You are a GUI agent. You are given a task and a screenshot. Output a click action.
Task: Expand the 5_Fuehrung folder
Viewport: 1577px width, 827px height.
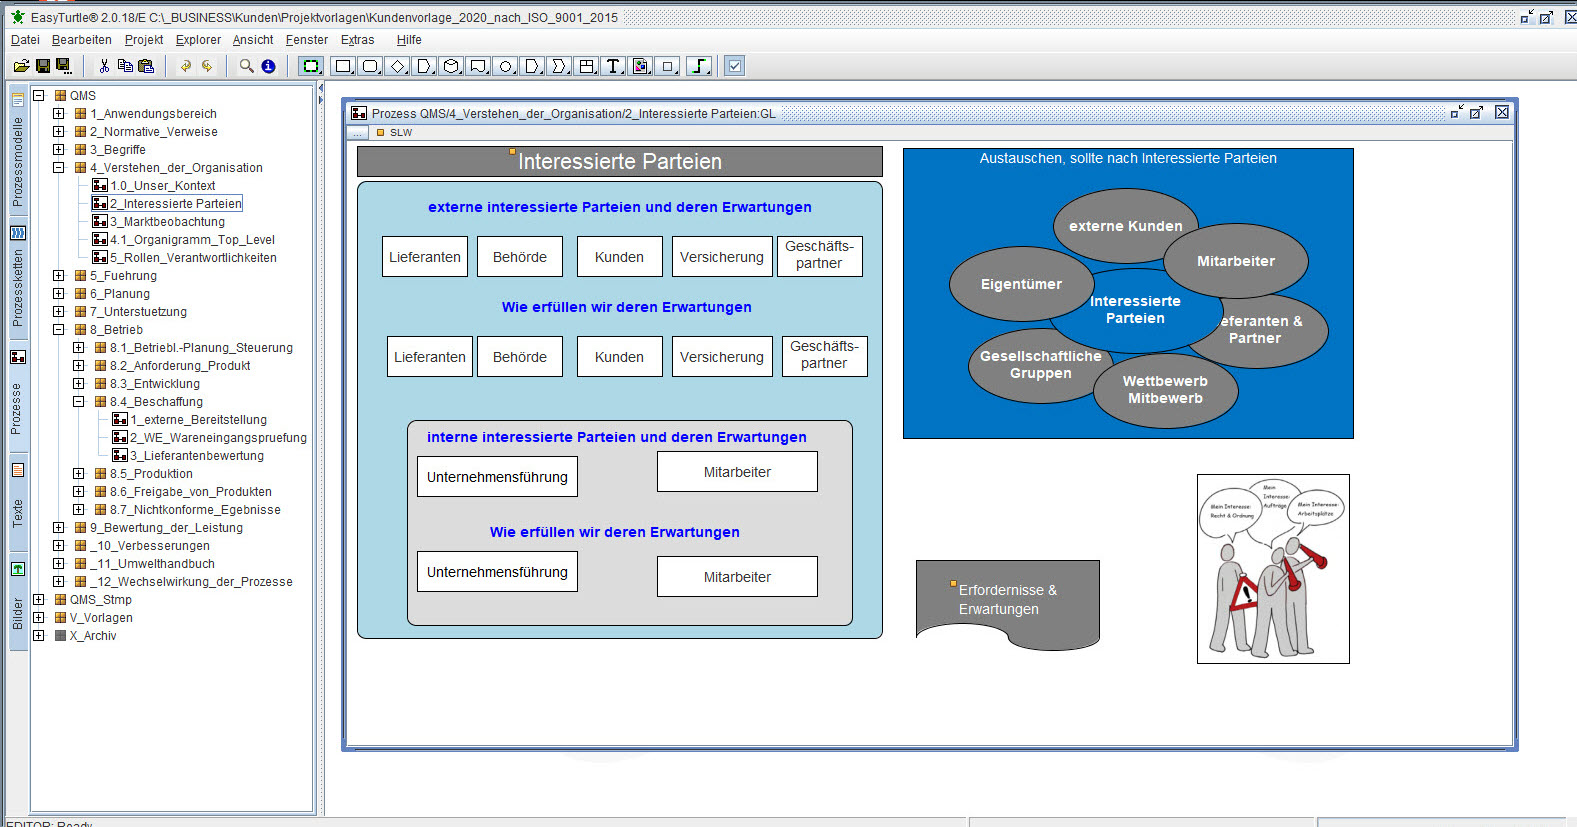[58, 276]
